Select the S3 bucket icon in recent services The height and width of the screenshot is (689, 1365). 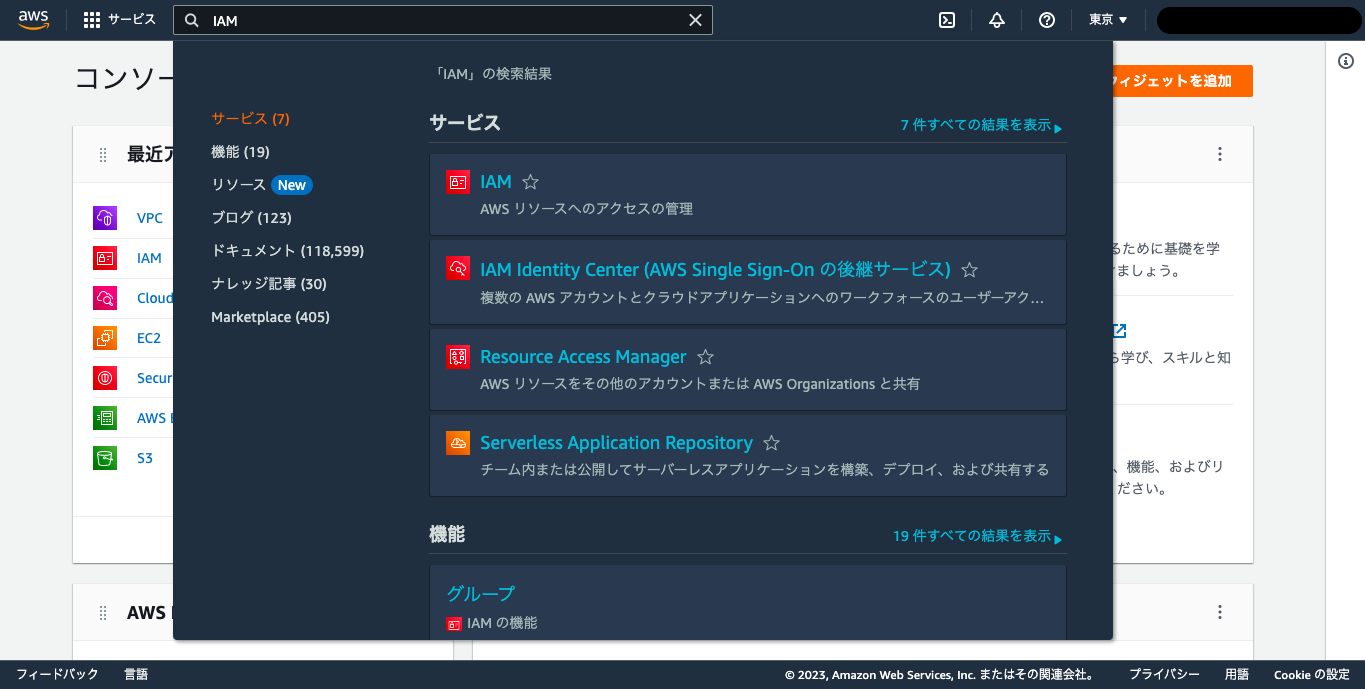coord(104,457)
